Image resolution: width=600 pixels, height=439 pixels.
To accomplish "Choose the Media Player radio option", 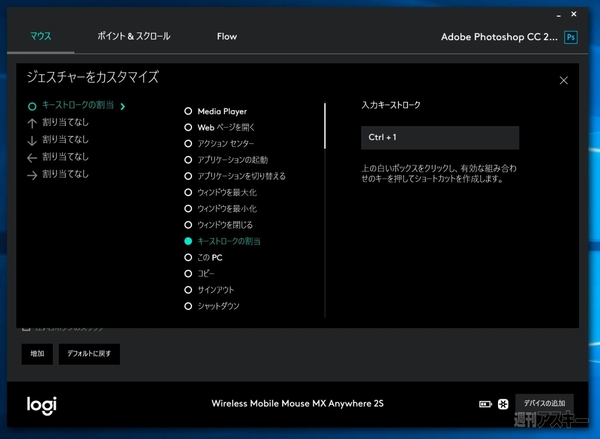I will pos(215,111).
